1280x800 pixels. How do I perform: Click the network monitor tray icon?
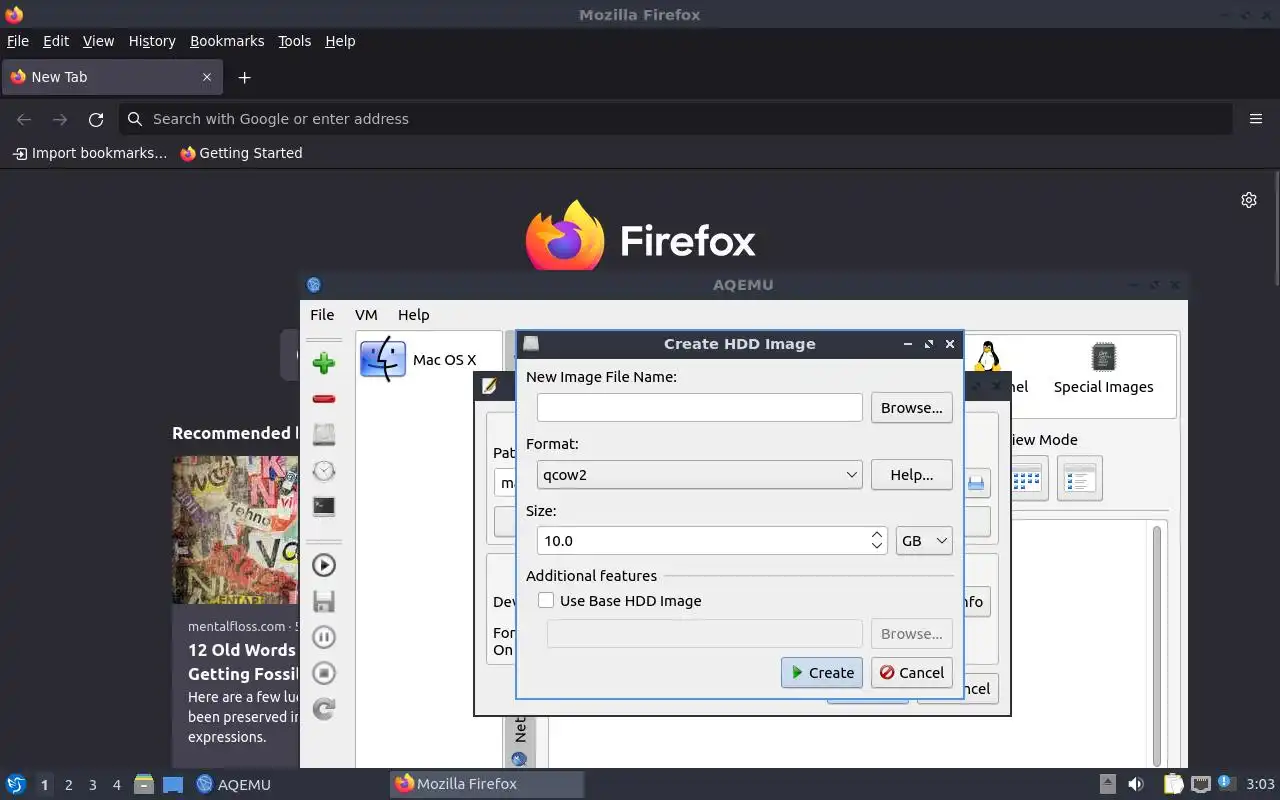coord(1201,784)
